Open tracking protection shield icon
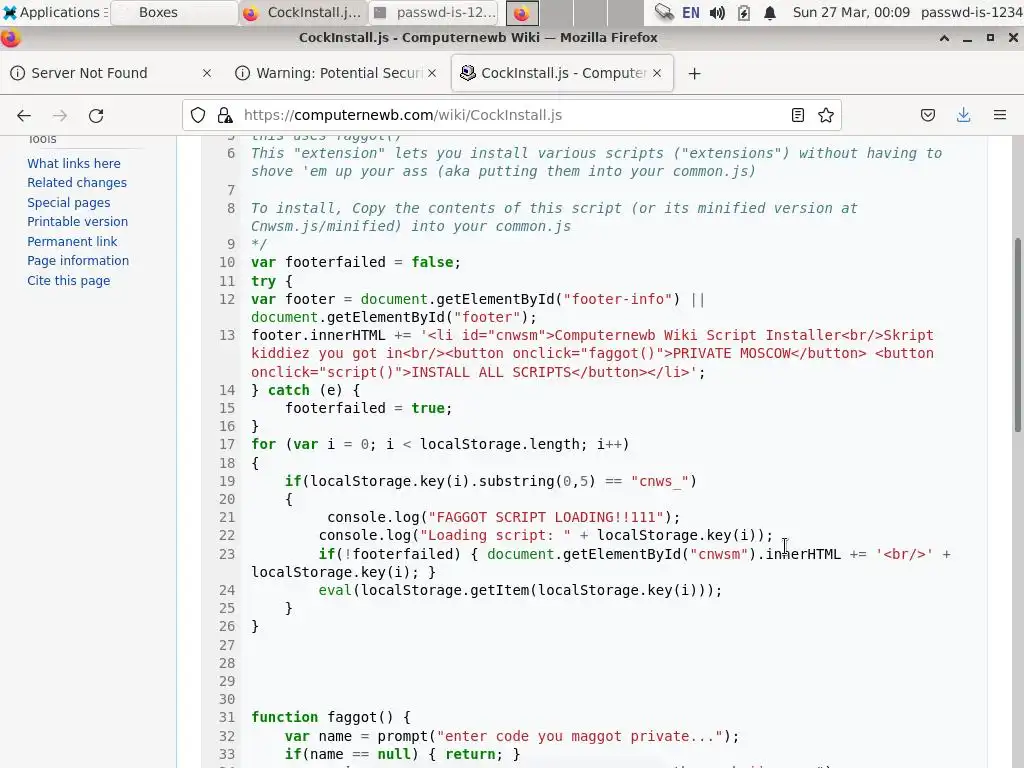Image resolution: width=1024 pixels, height=768 pixels. pyautogui.click(x=198, y=116)
